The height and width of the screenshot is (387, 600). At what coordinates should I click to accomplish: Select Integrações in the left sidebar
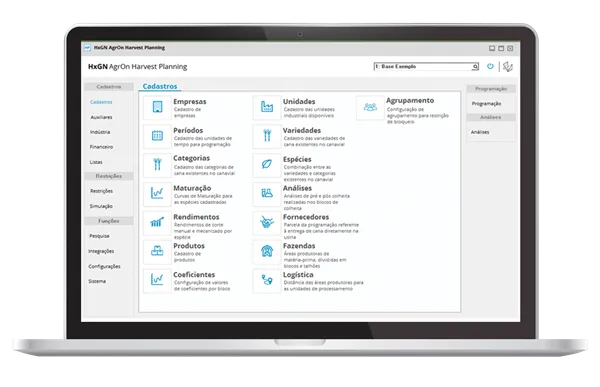[101, 251]
